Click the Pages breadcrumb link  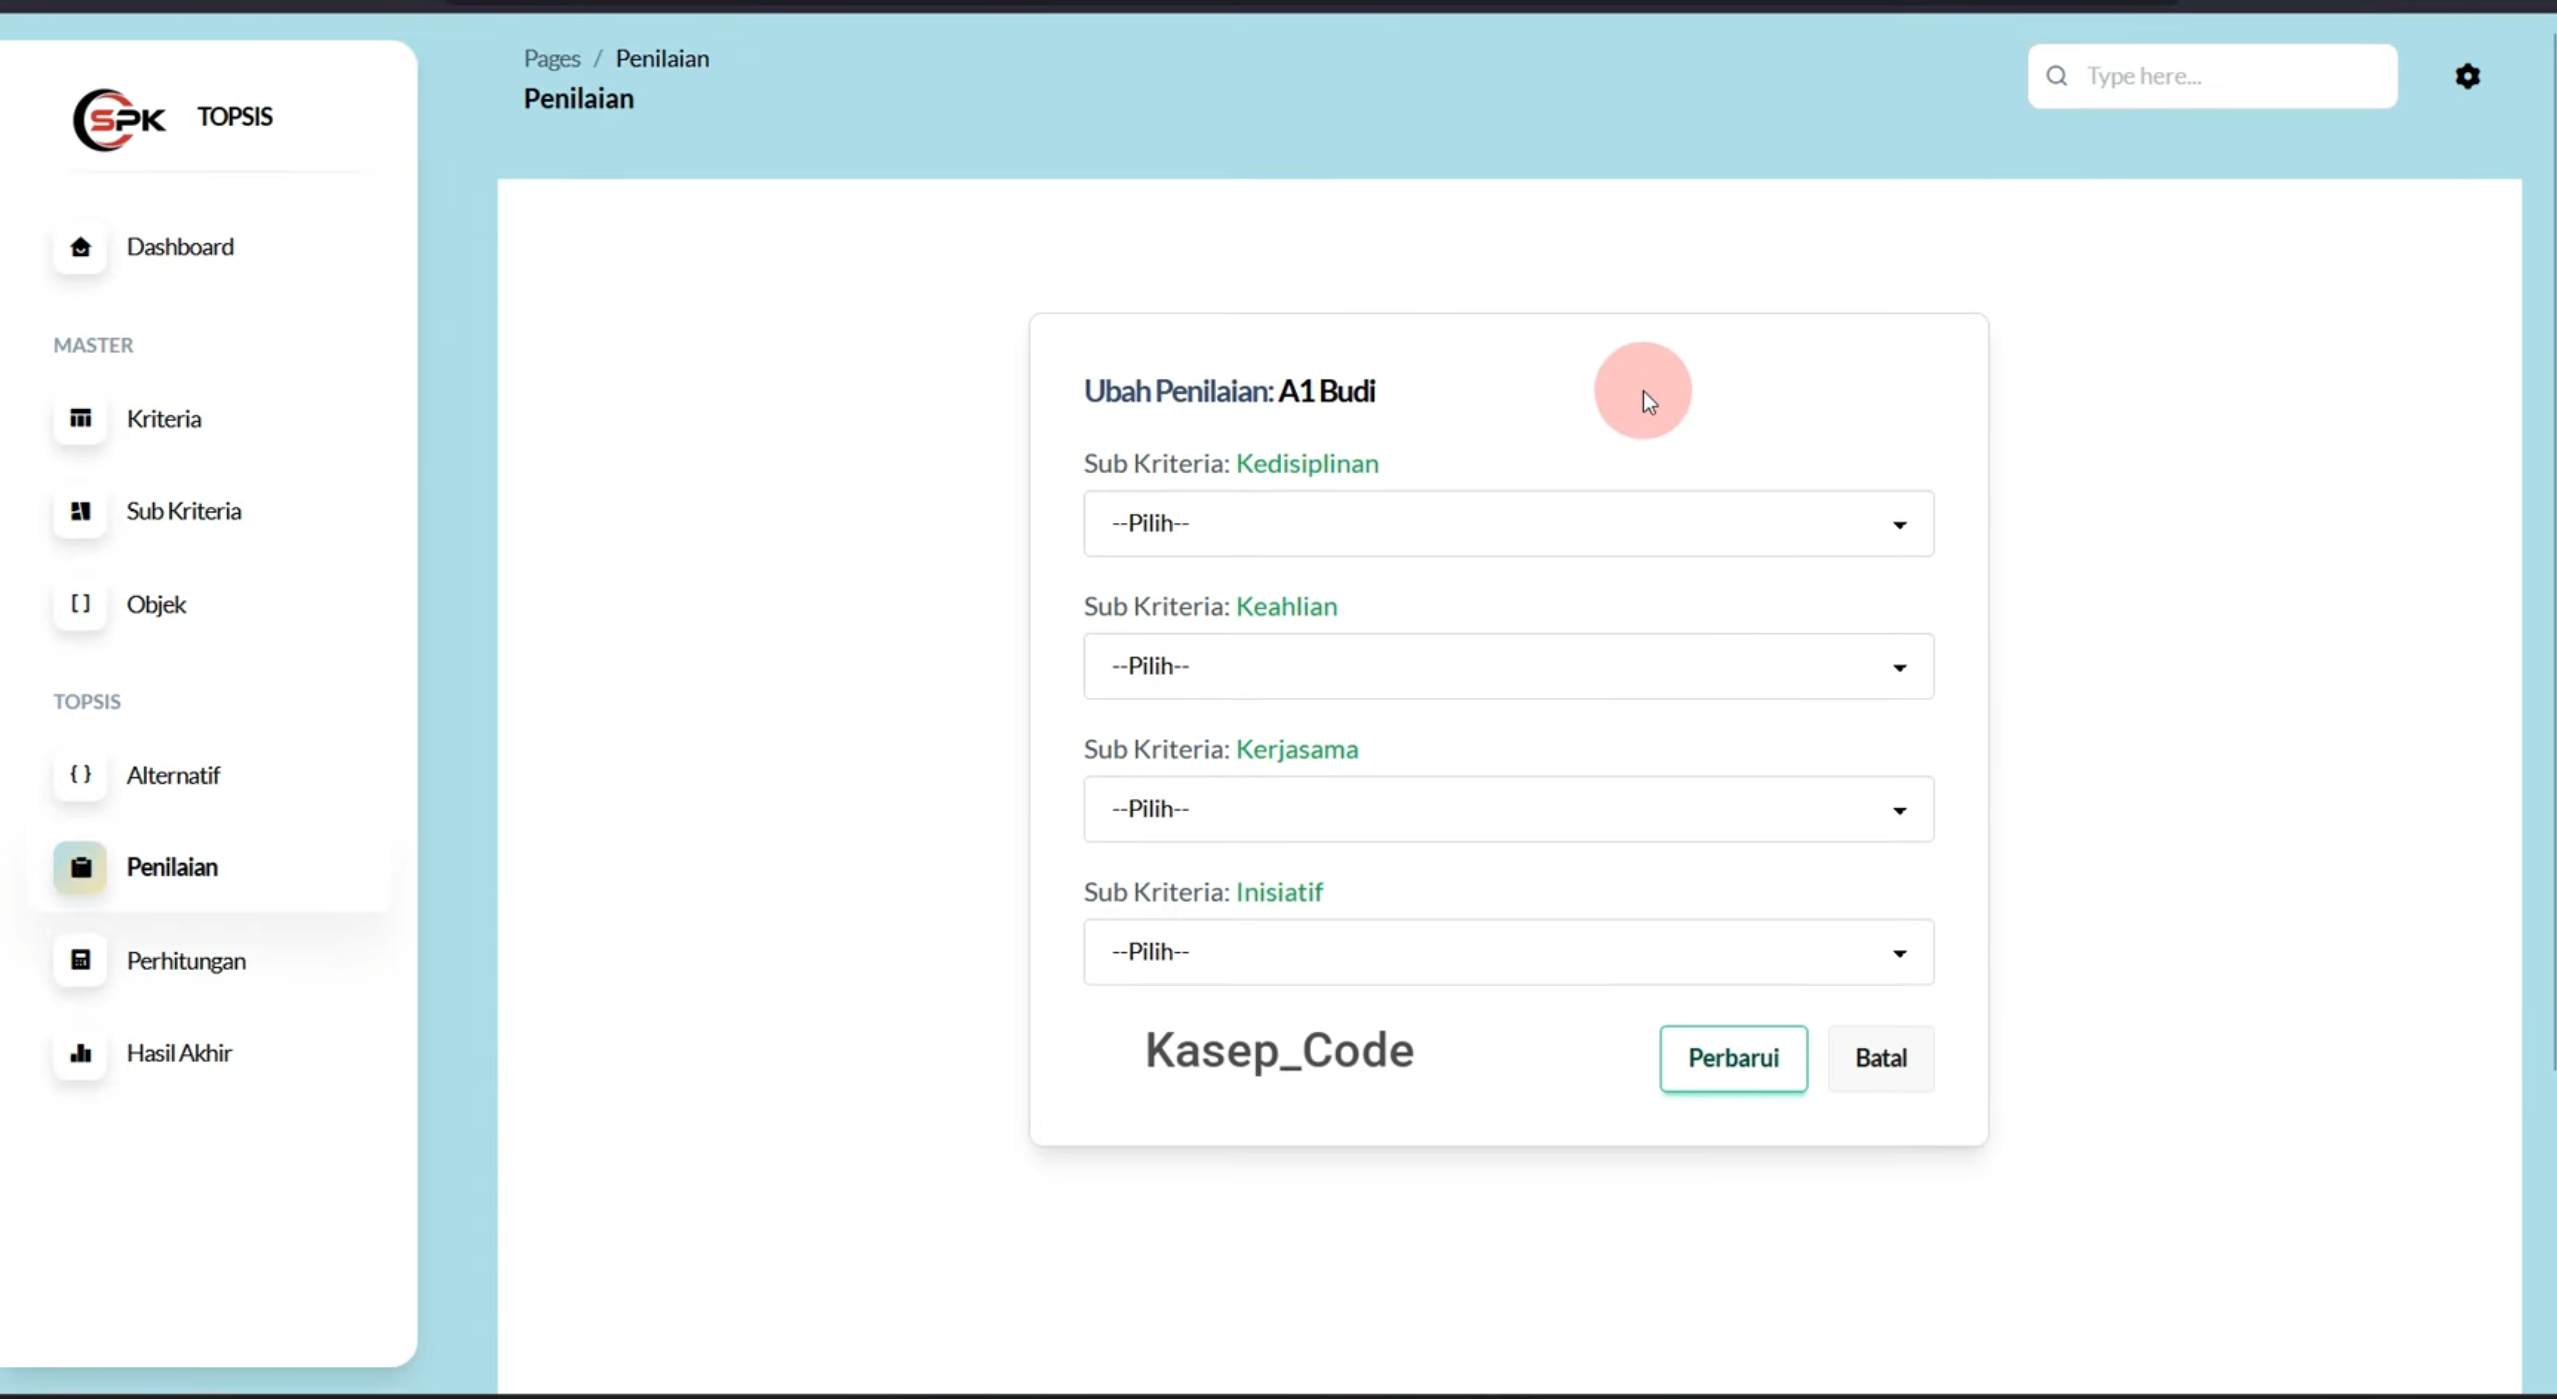(552, 59)
